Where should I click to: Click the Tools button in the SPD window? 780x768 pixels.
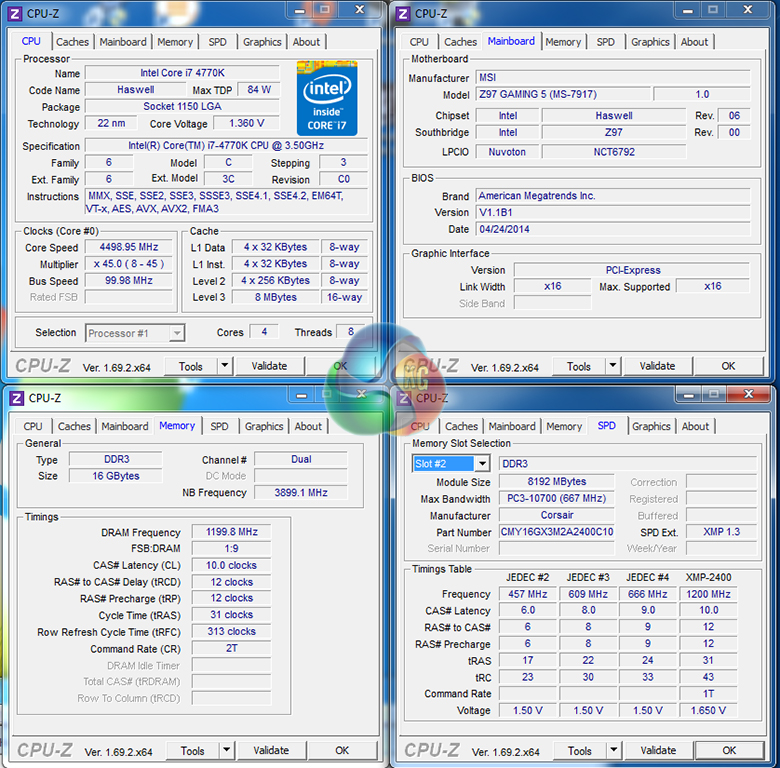click(579, 750)
